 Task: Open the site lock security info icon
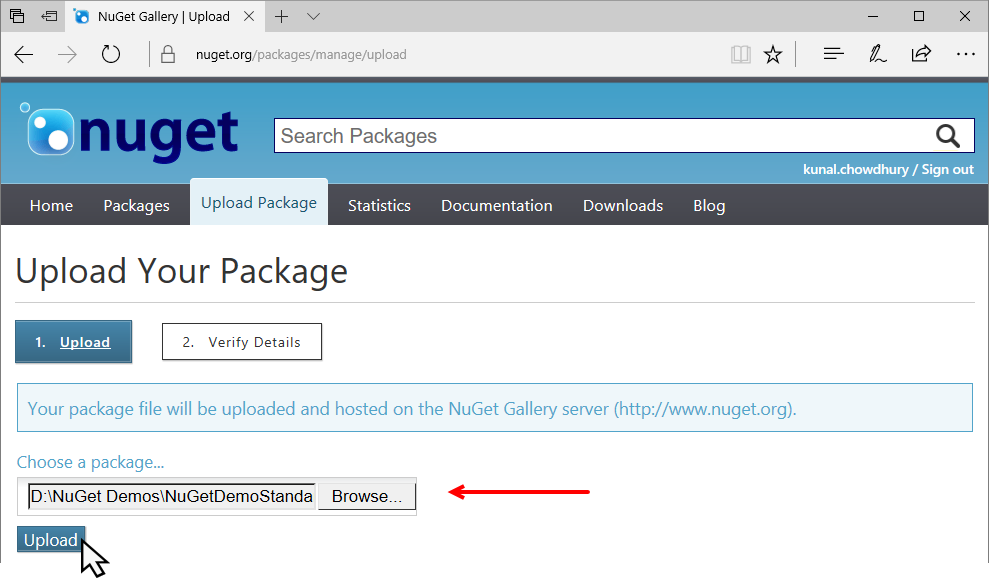[x=168, y=55]
